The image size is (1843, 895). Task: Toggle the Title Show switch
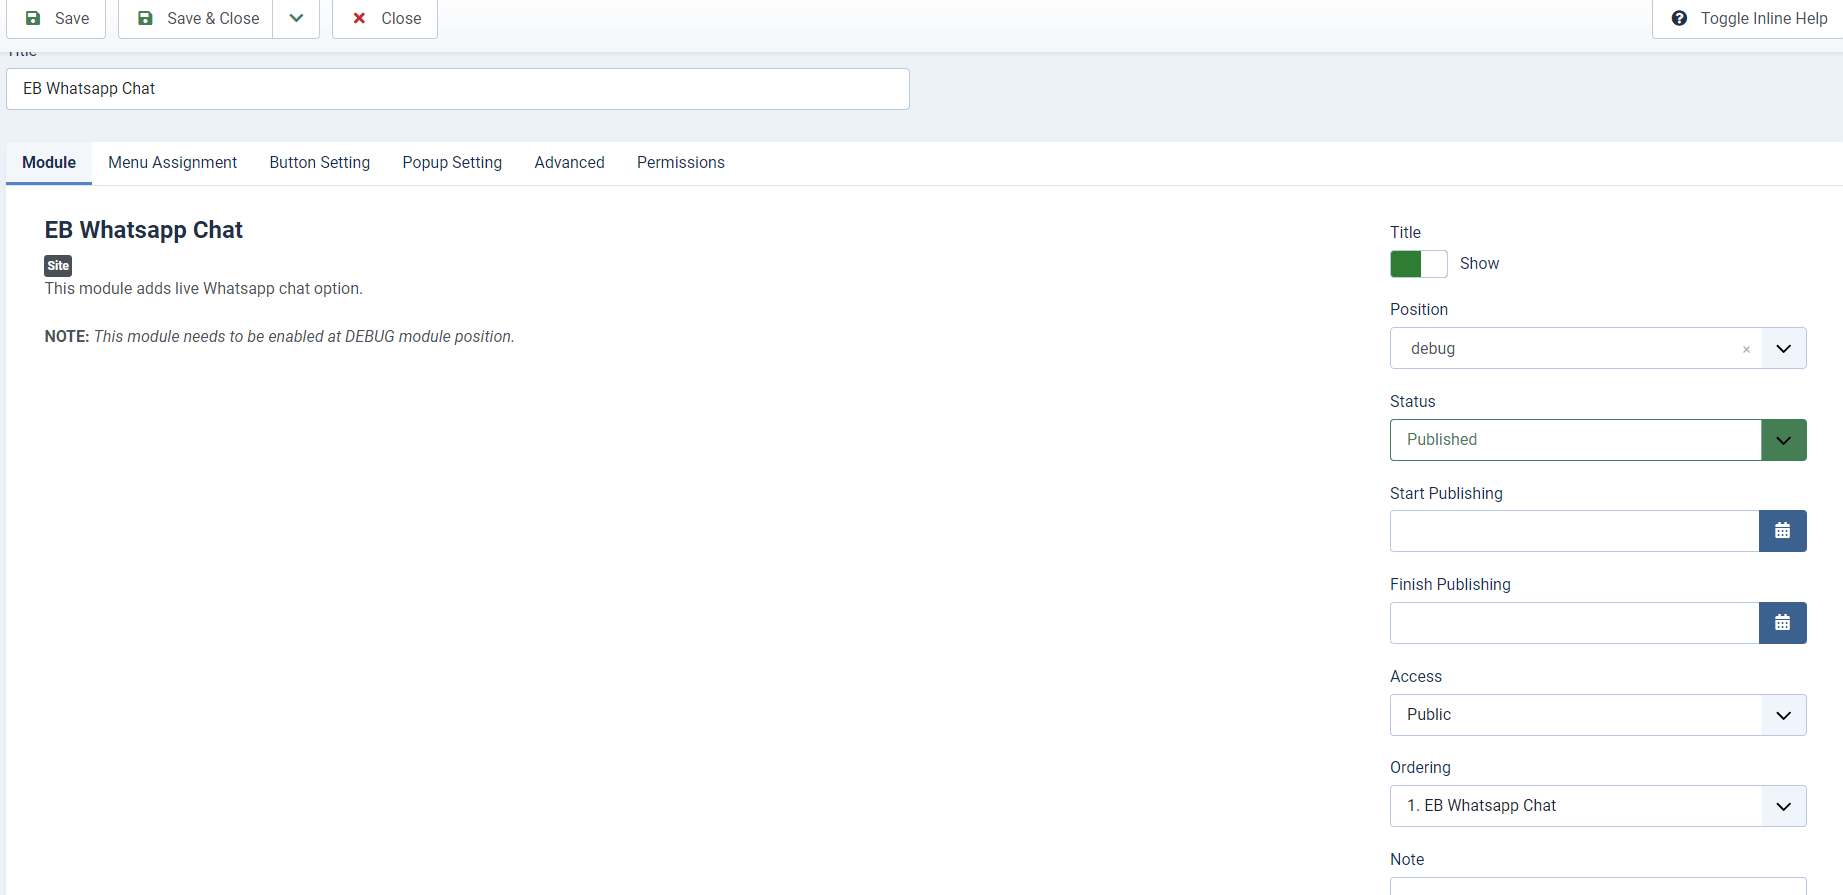click(x=1418, y=264)
